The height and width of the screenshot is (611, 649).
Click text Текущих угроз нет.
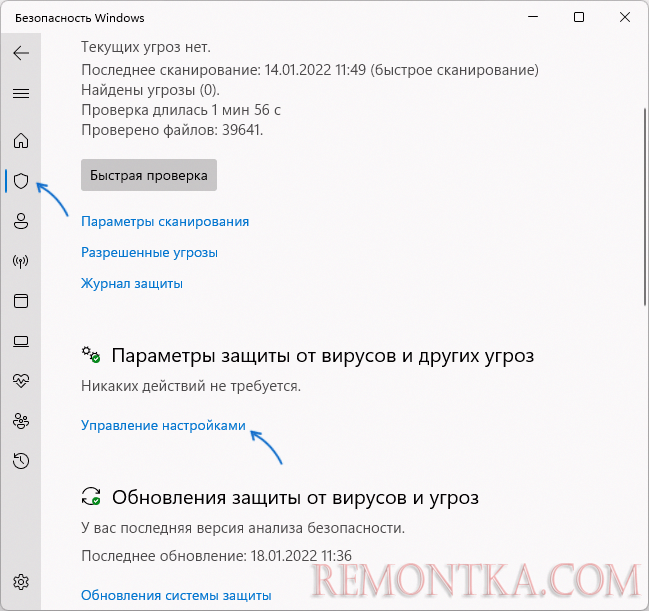146,47
